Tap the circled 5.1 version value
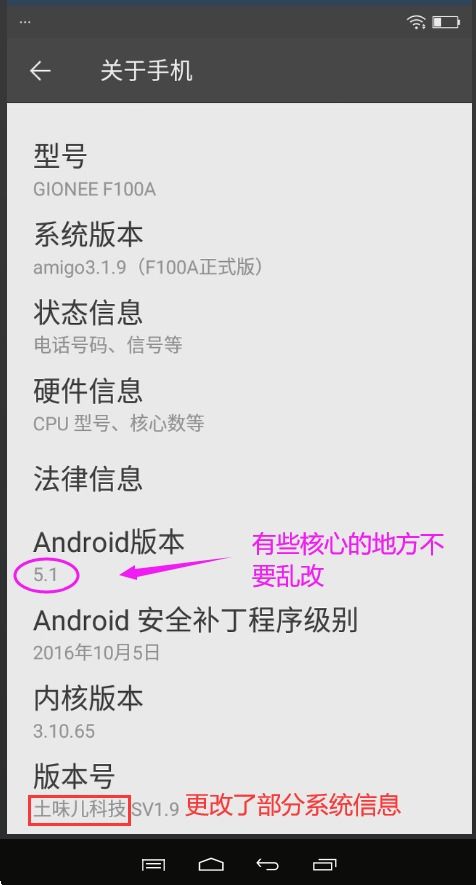Viewport: 476px width, 885px height. pos(46,575)
